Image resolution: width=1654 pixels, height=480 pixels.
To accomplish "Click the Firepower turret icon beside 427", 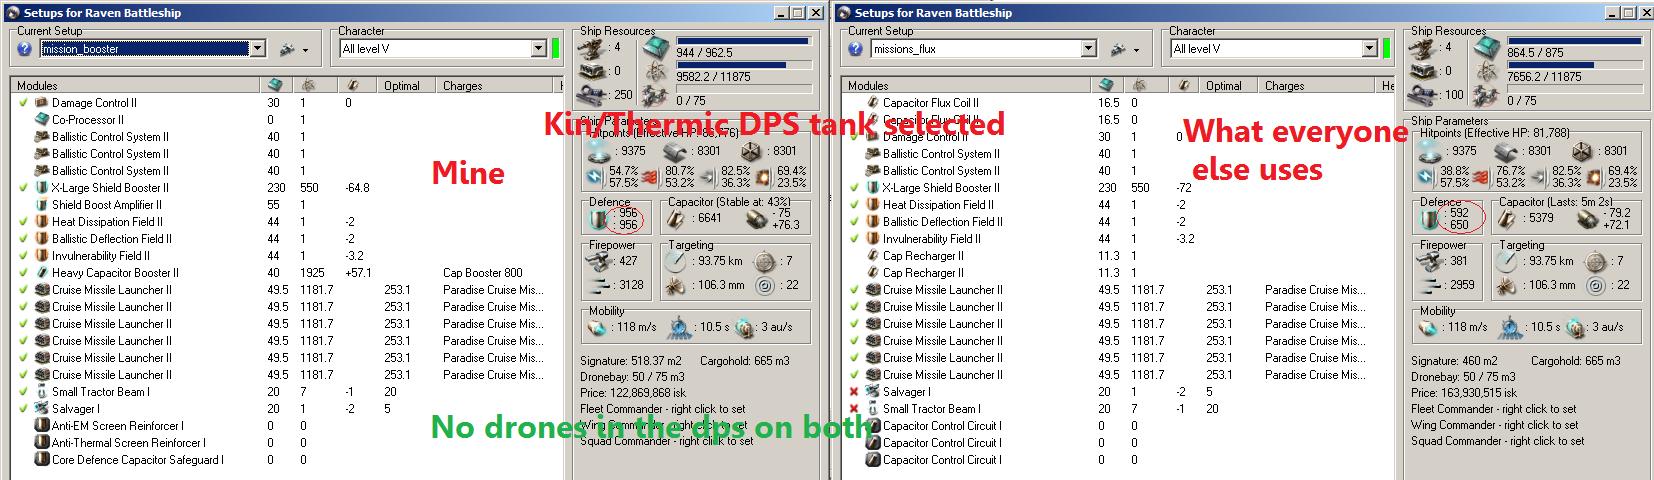I will [600, 260].
